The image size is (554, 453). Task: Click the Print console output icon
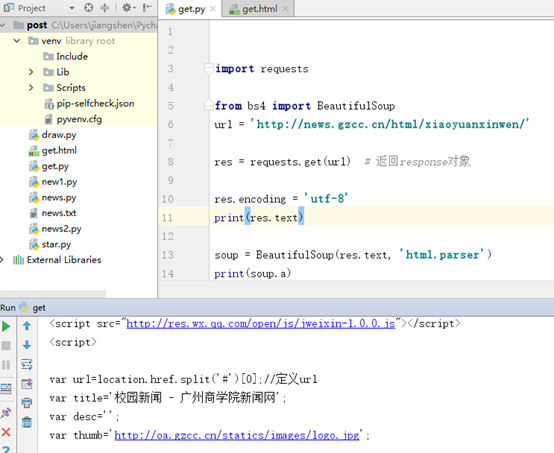point(27,402)
